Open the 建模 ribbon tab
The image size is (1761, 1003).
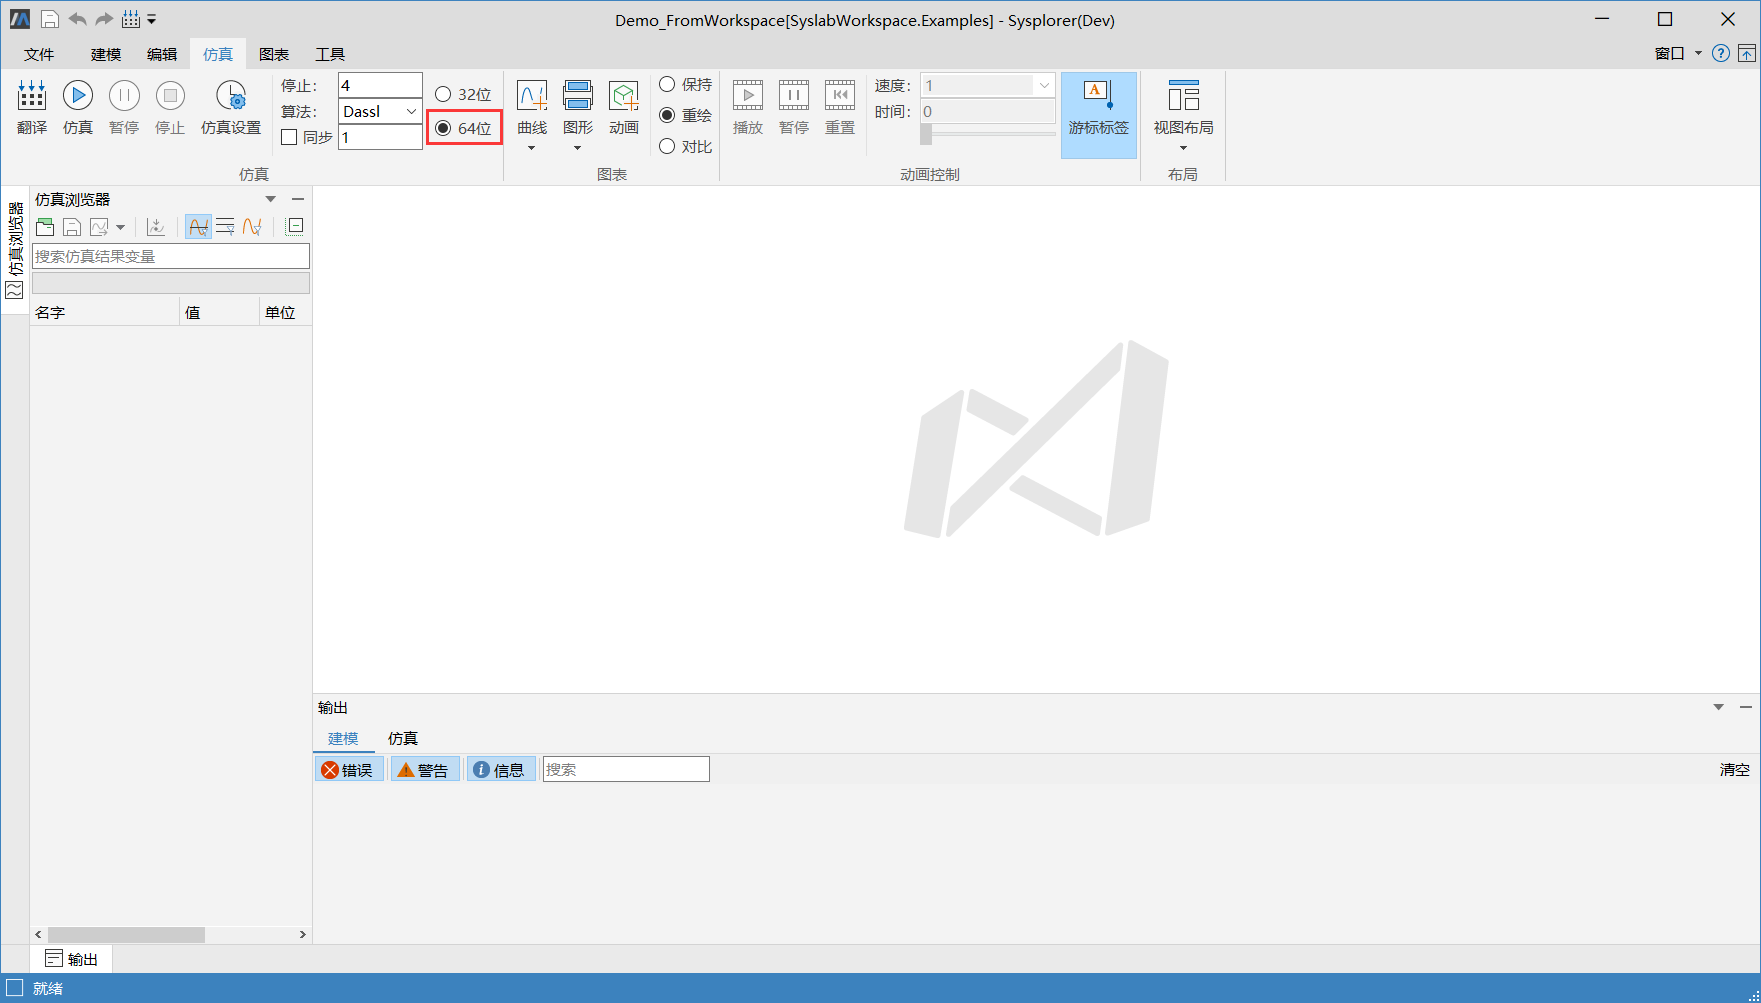click(105, 55)
